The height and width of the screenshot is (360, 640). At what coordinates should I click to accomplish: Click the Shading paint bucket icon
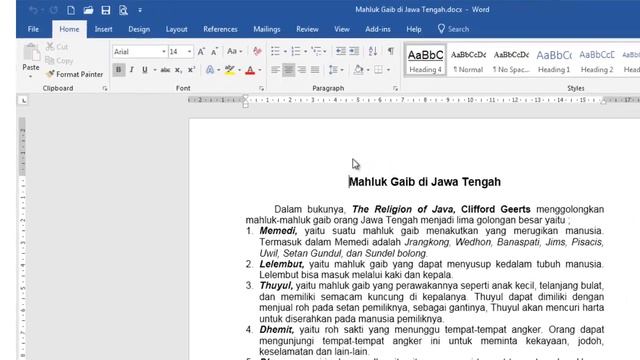click(358, 70)
